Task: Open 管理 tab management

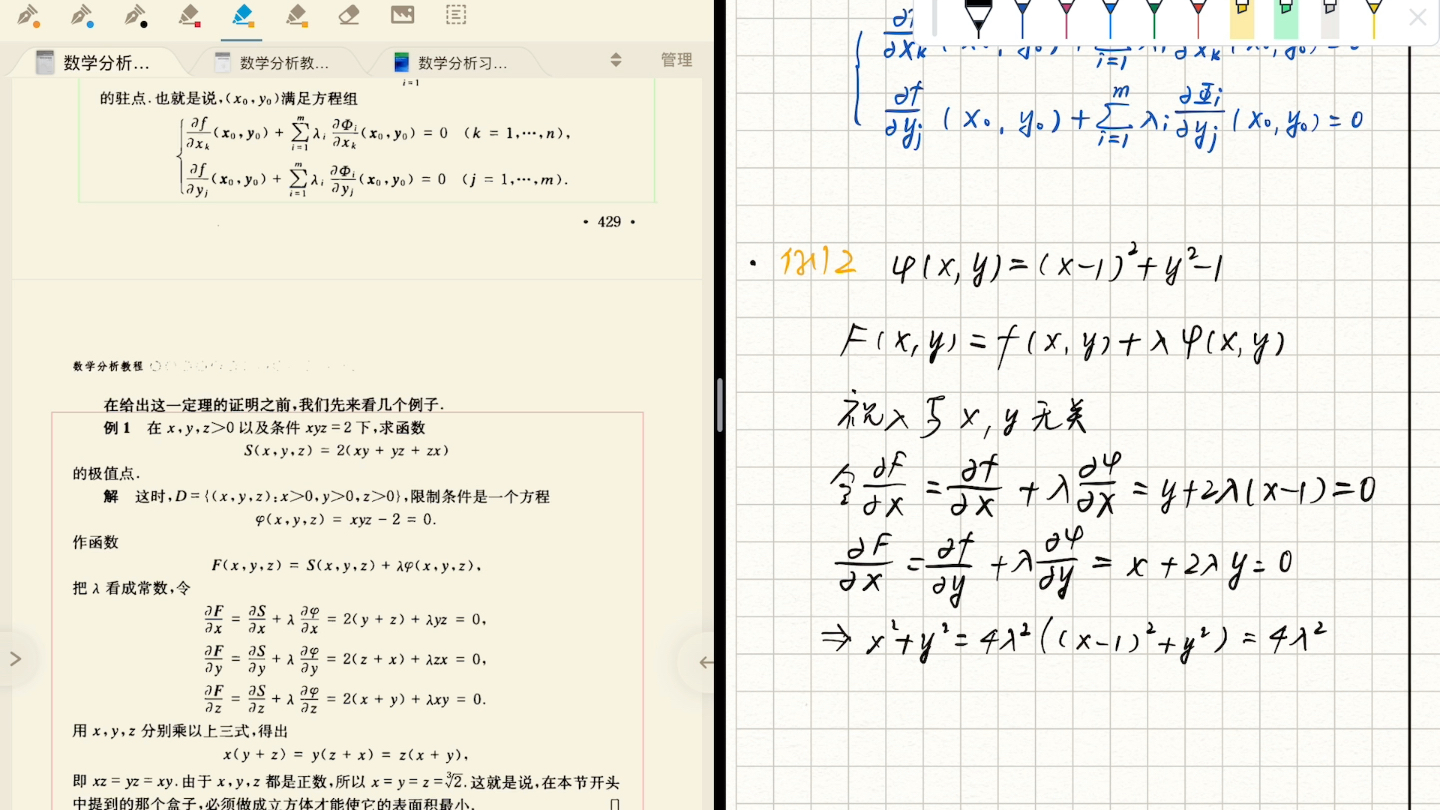Action: click(677, 60)
